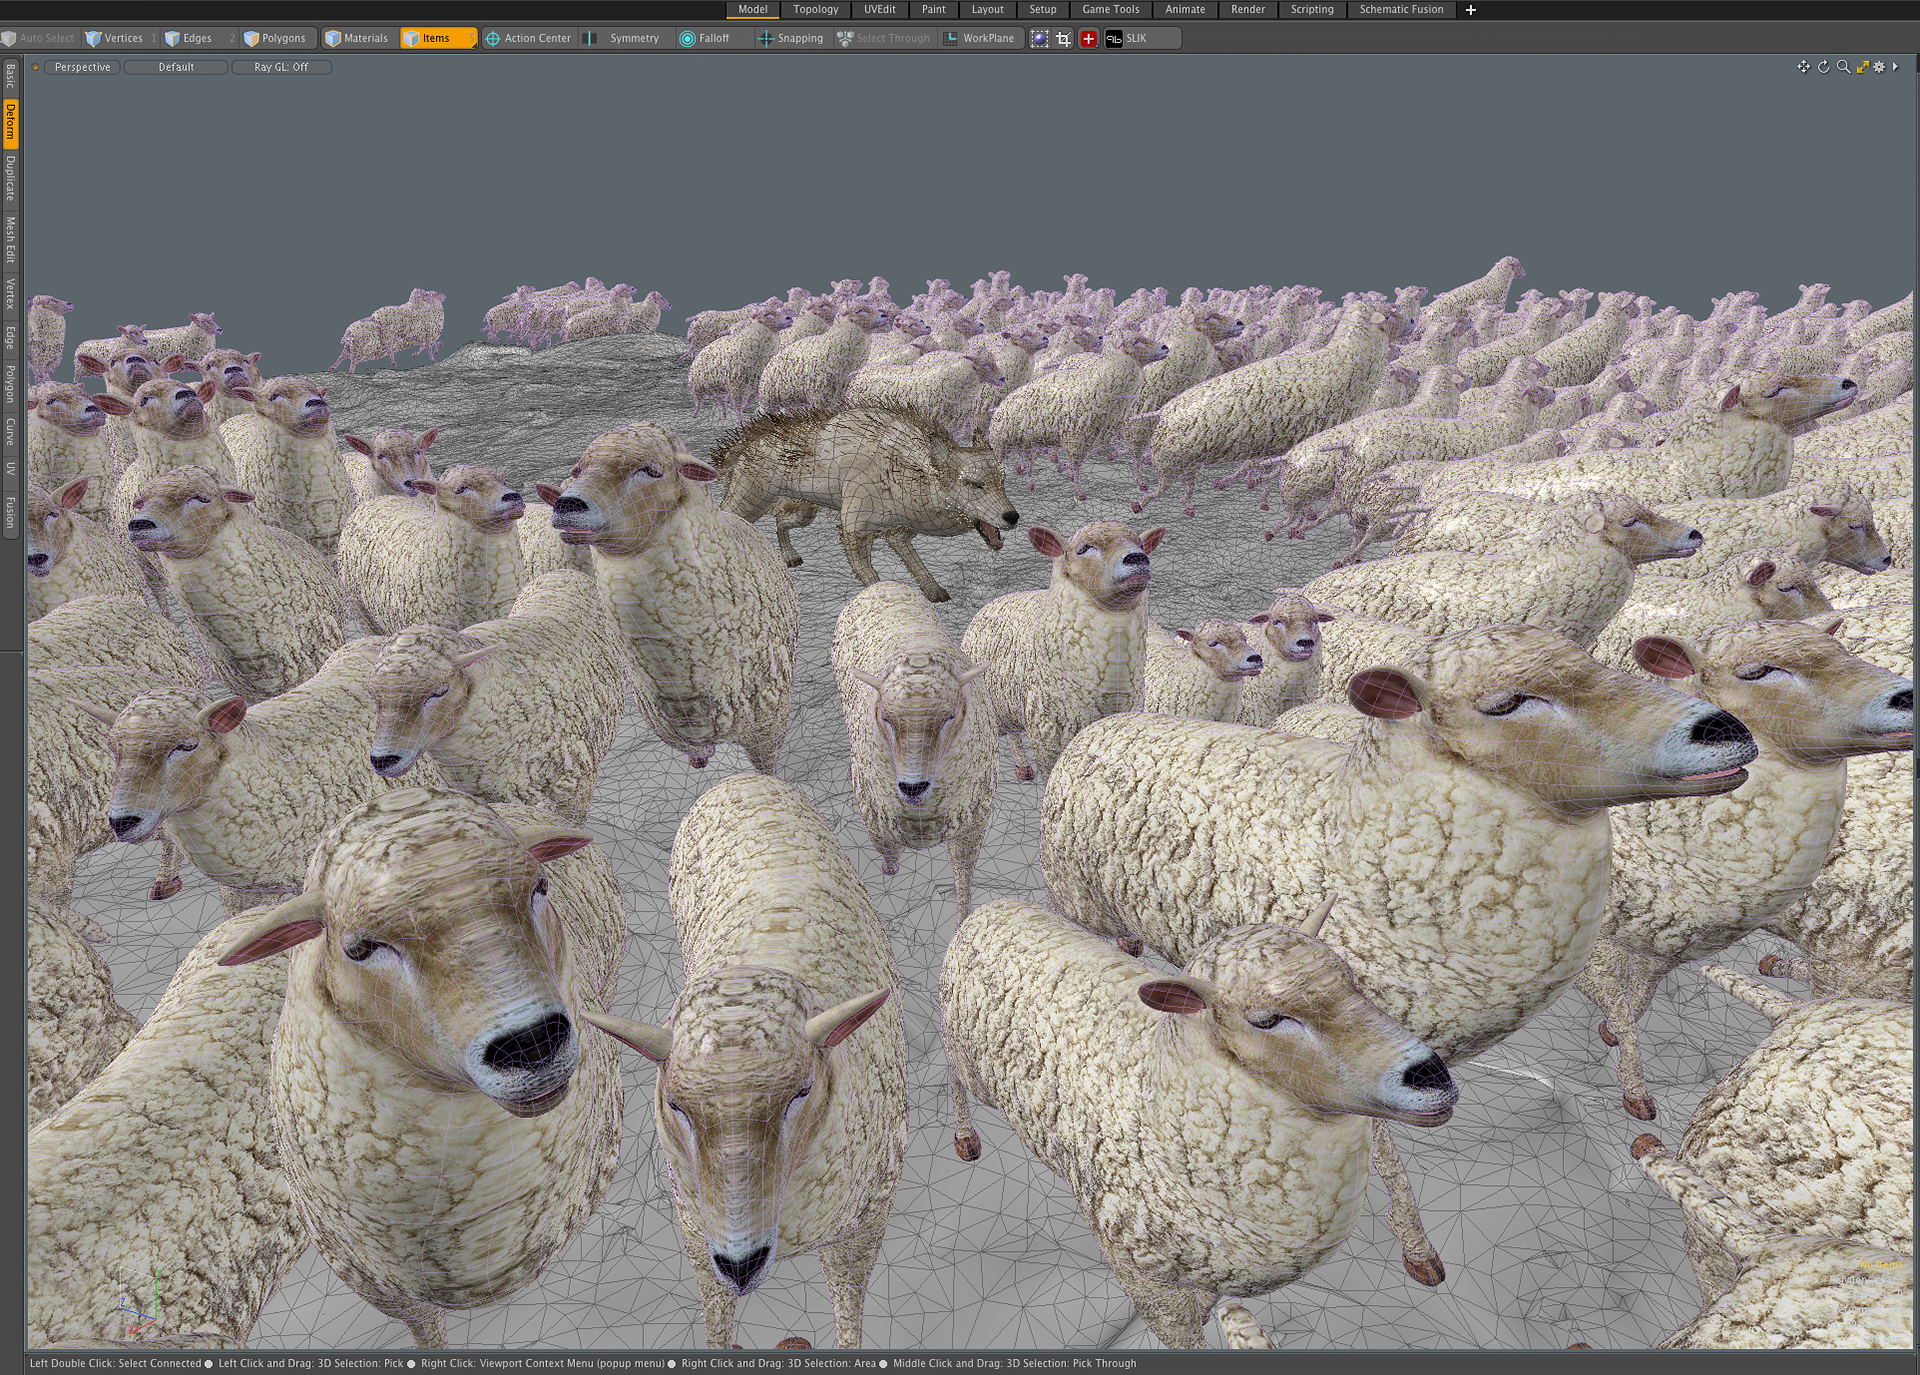Open the Perspective view type dropdown

[x=82, y=67]
